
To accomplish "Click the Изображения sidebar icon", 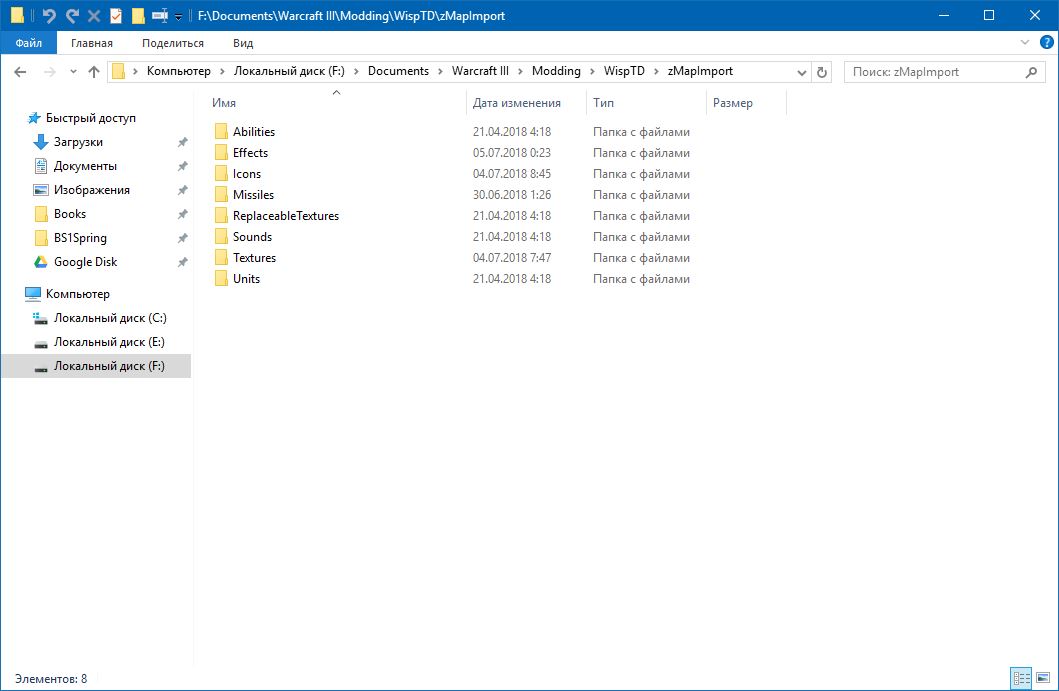I will click(x=41, y=190).
